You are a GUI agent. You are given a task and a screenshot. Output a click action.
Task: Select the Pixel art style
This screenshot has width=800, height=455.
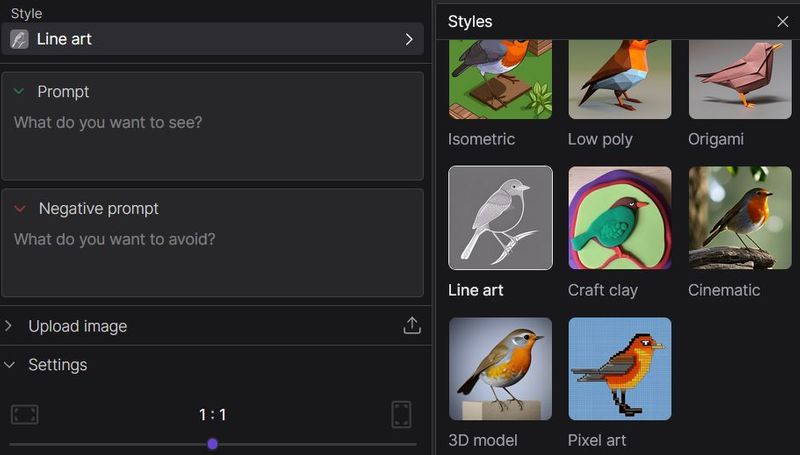point(620,369)
